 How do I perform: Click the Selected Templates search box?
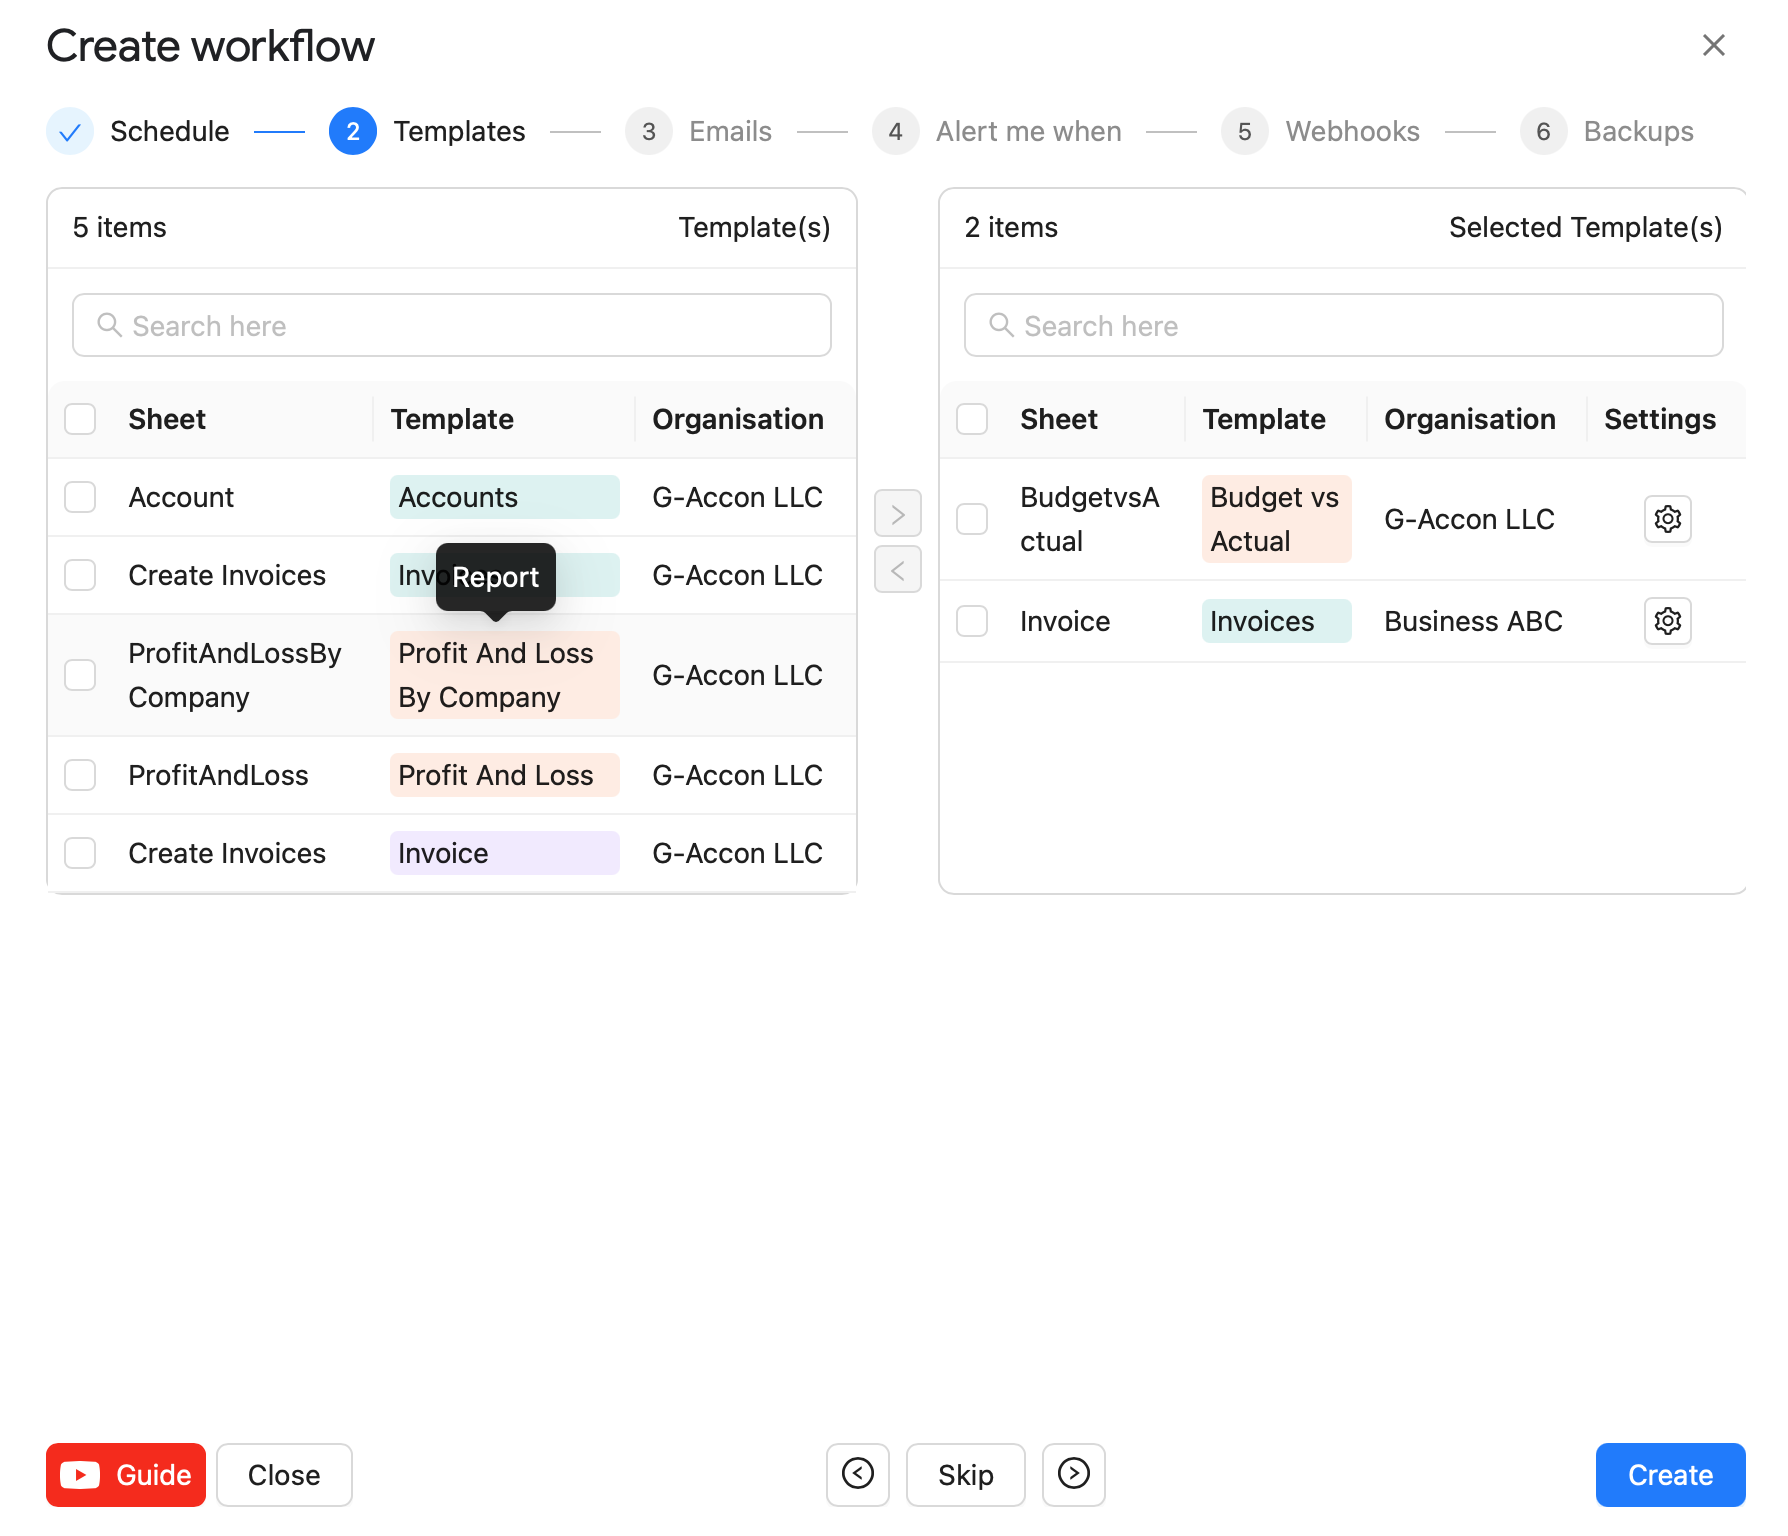(x=1343, y=325)
